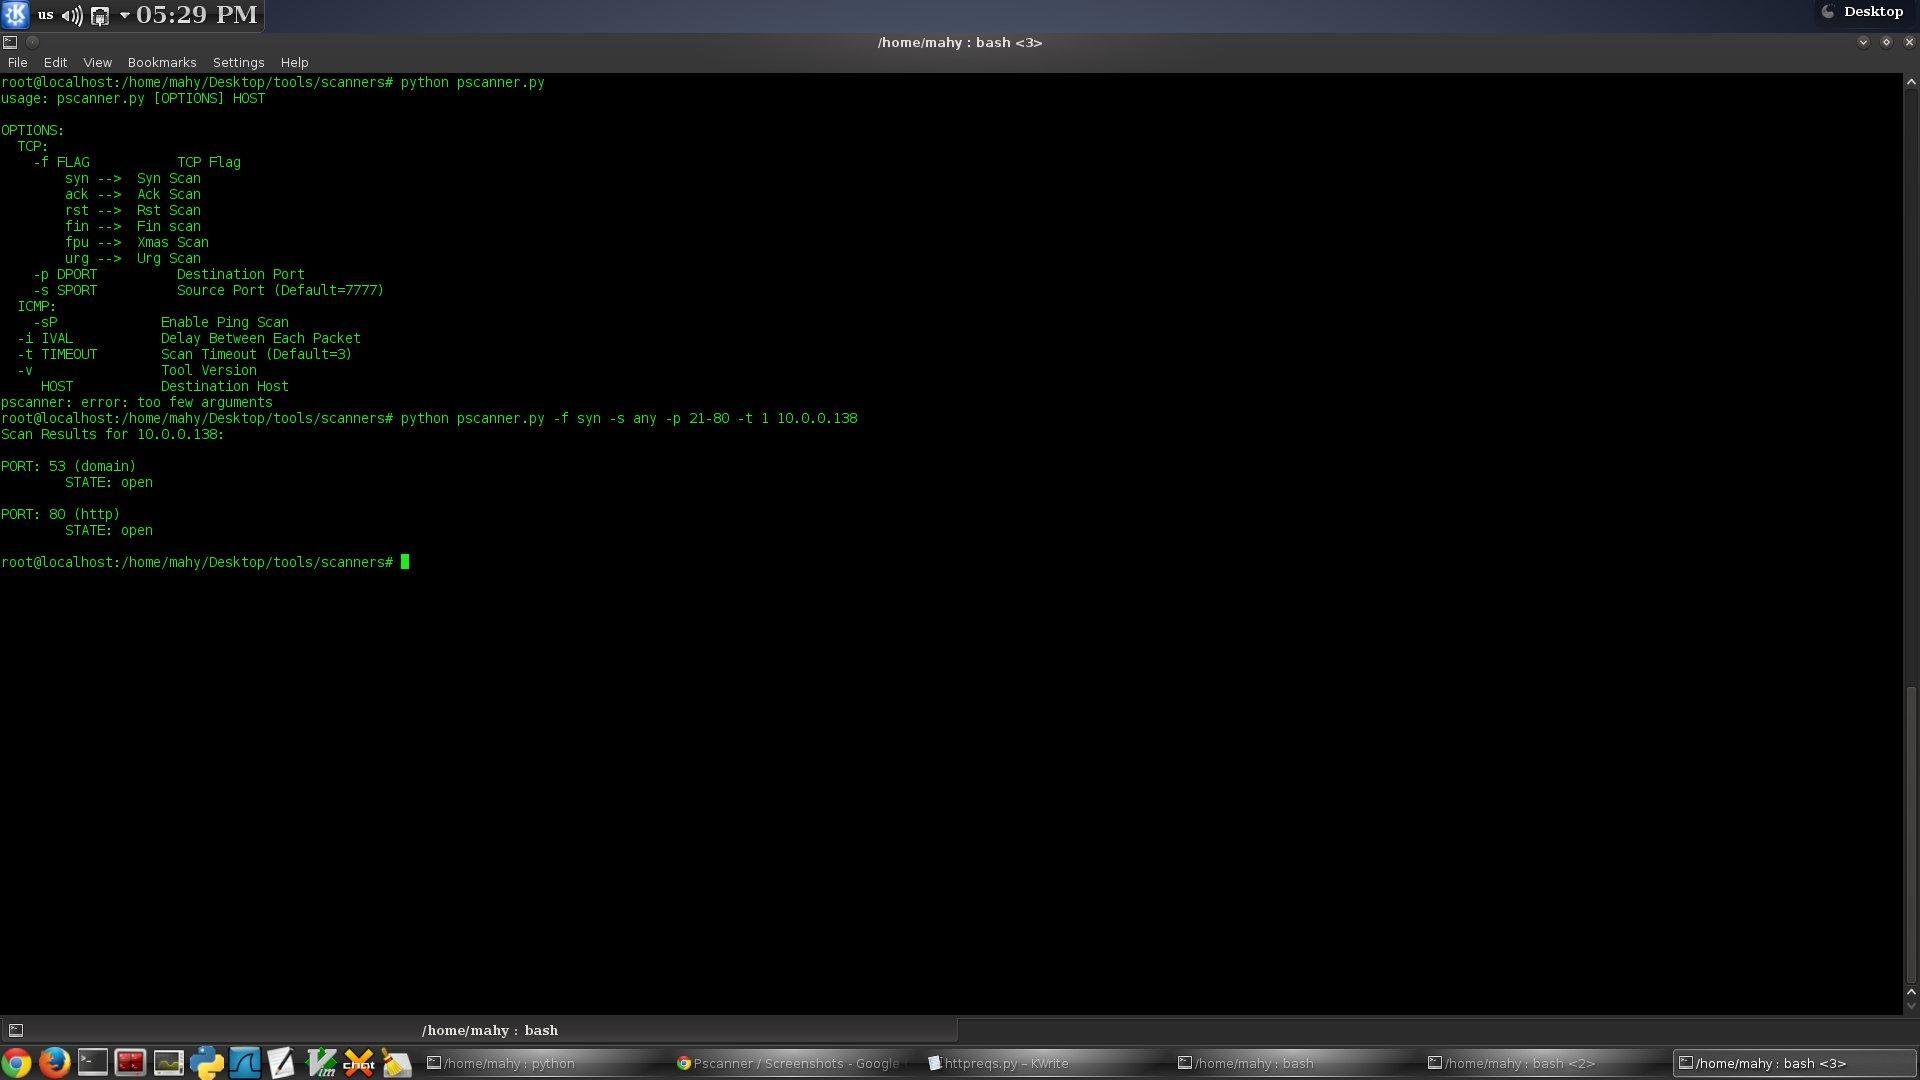Click the volume speaker tray icon
This screenshot has width=1920, height=1080.
72,15
